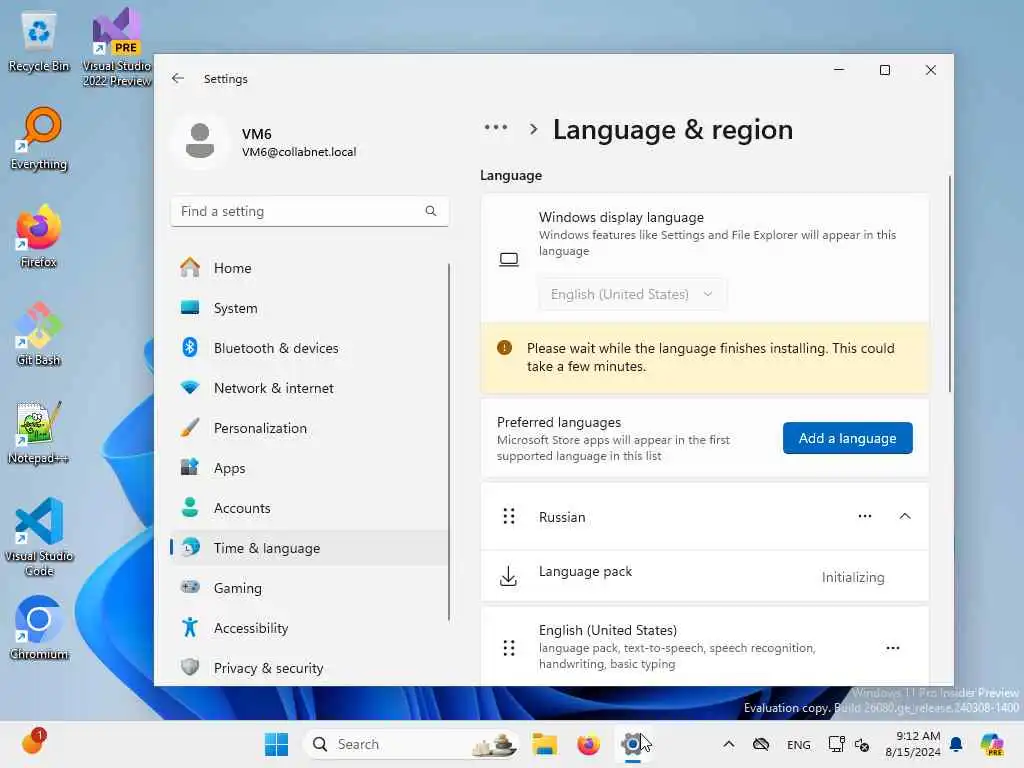Click the taskbar widgets icon with badge 1
Image resolution: width=1024 pixels, height=768 pixels.
point(33,742)
